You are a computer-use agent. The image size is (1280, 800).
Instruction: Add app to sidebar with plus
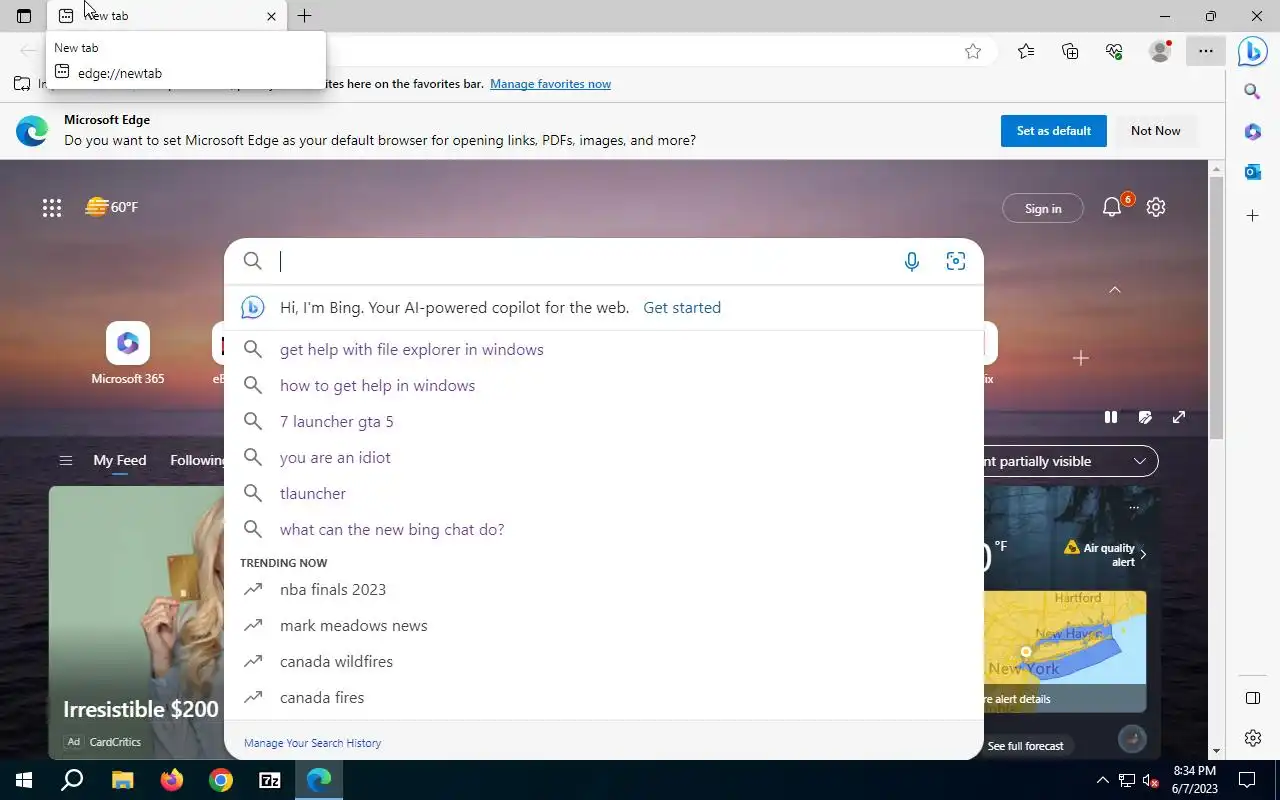[x=1252, y=216]
